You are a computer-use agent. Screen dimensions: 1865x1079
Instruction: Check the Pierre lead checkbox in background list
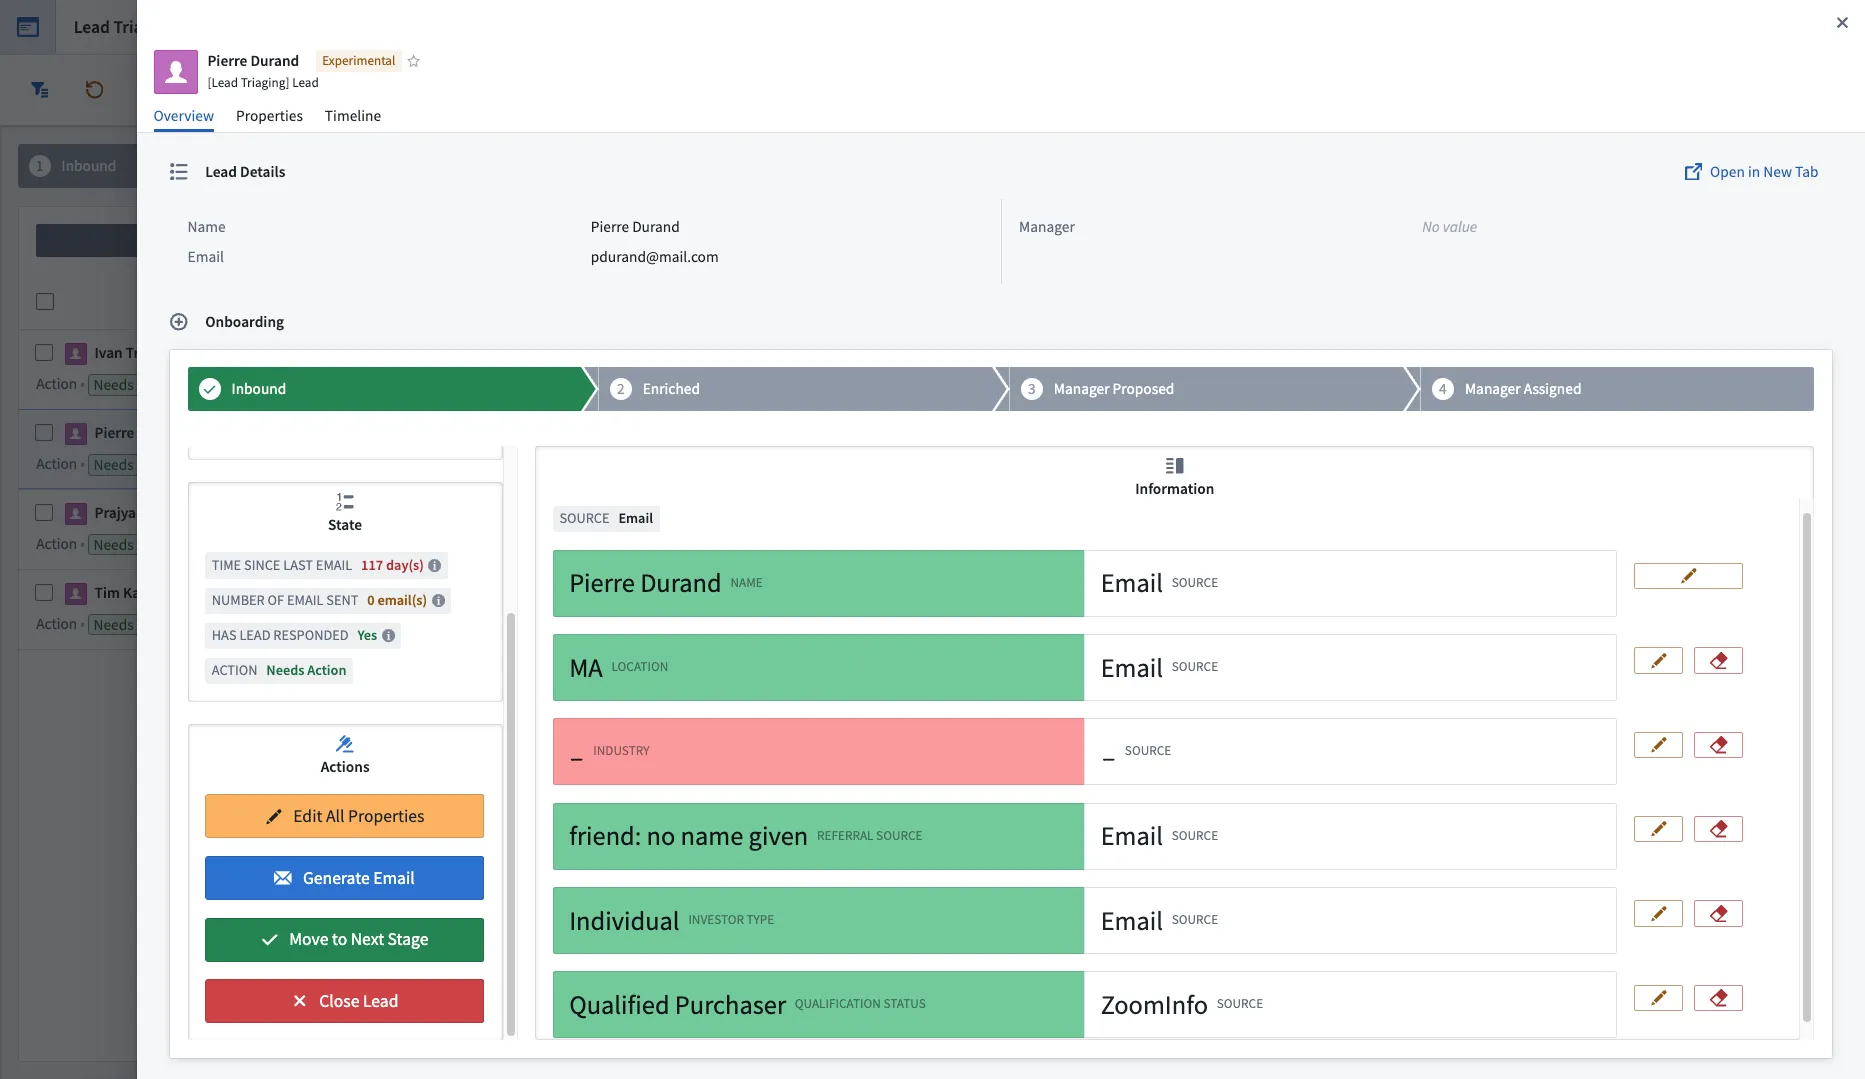pos(44,433)
